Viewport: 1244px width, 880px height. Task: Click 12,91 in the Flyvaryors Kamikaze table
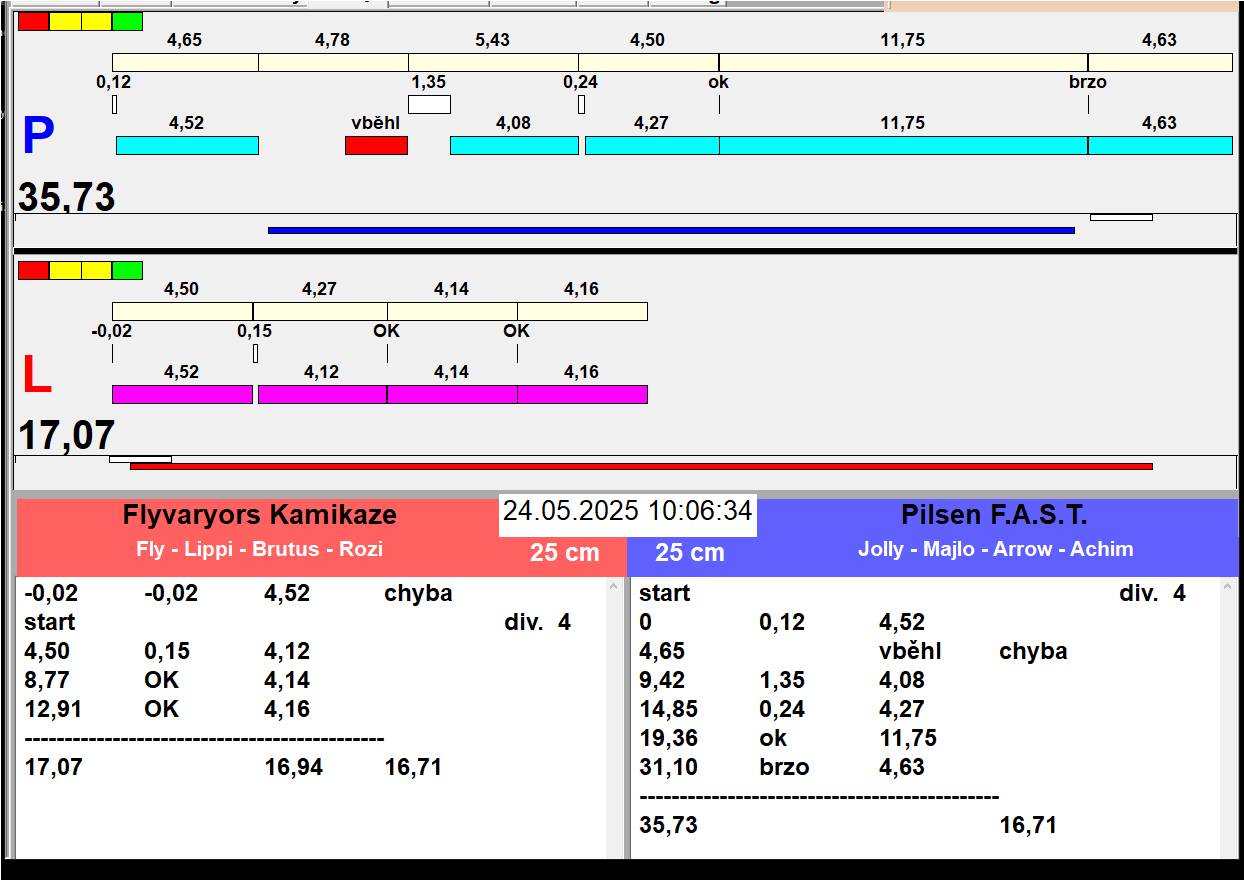(x=53, y=709)
